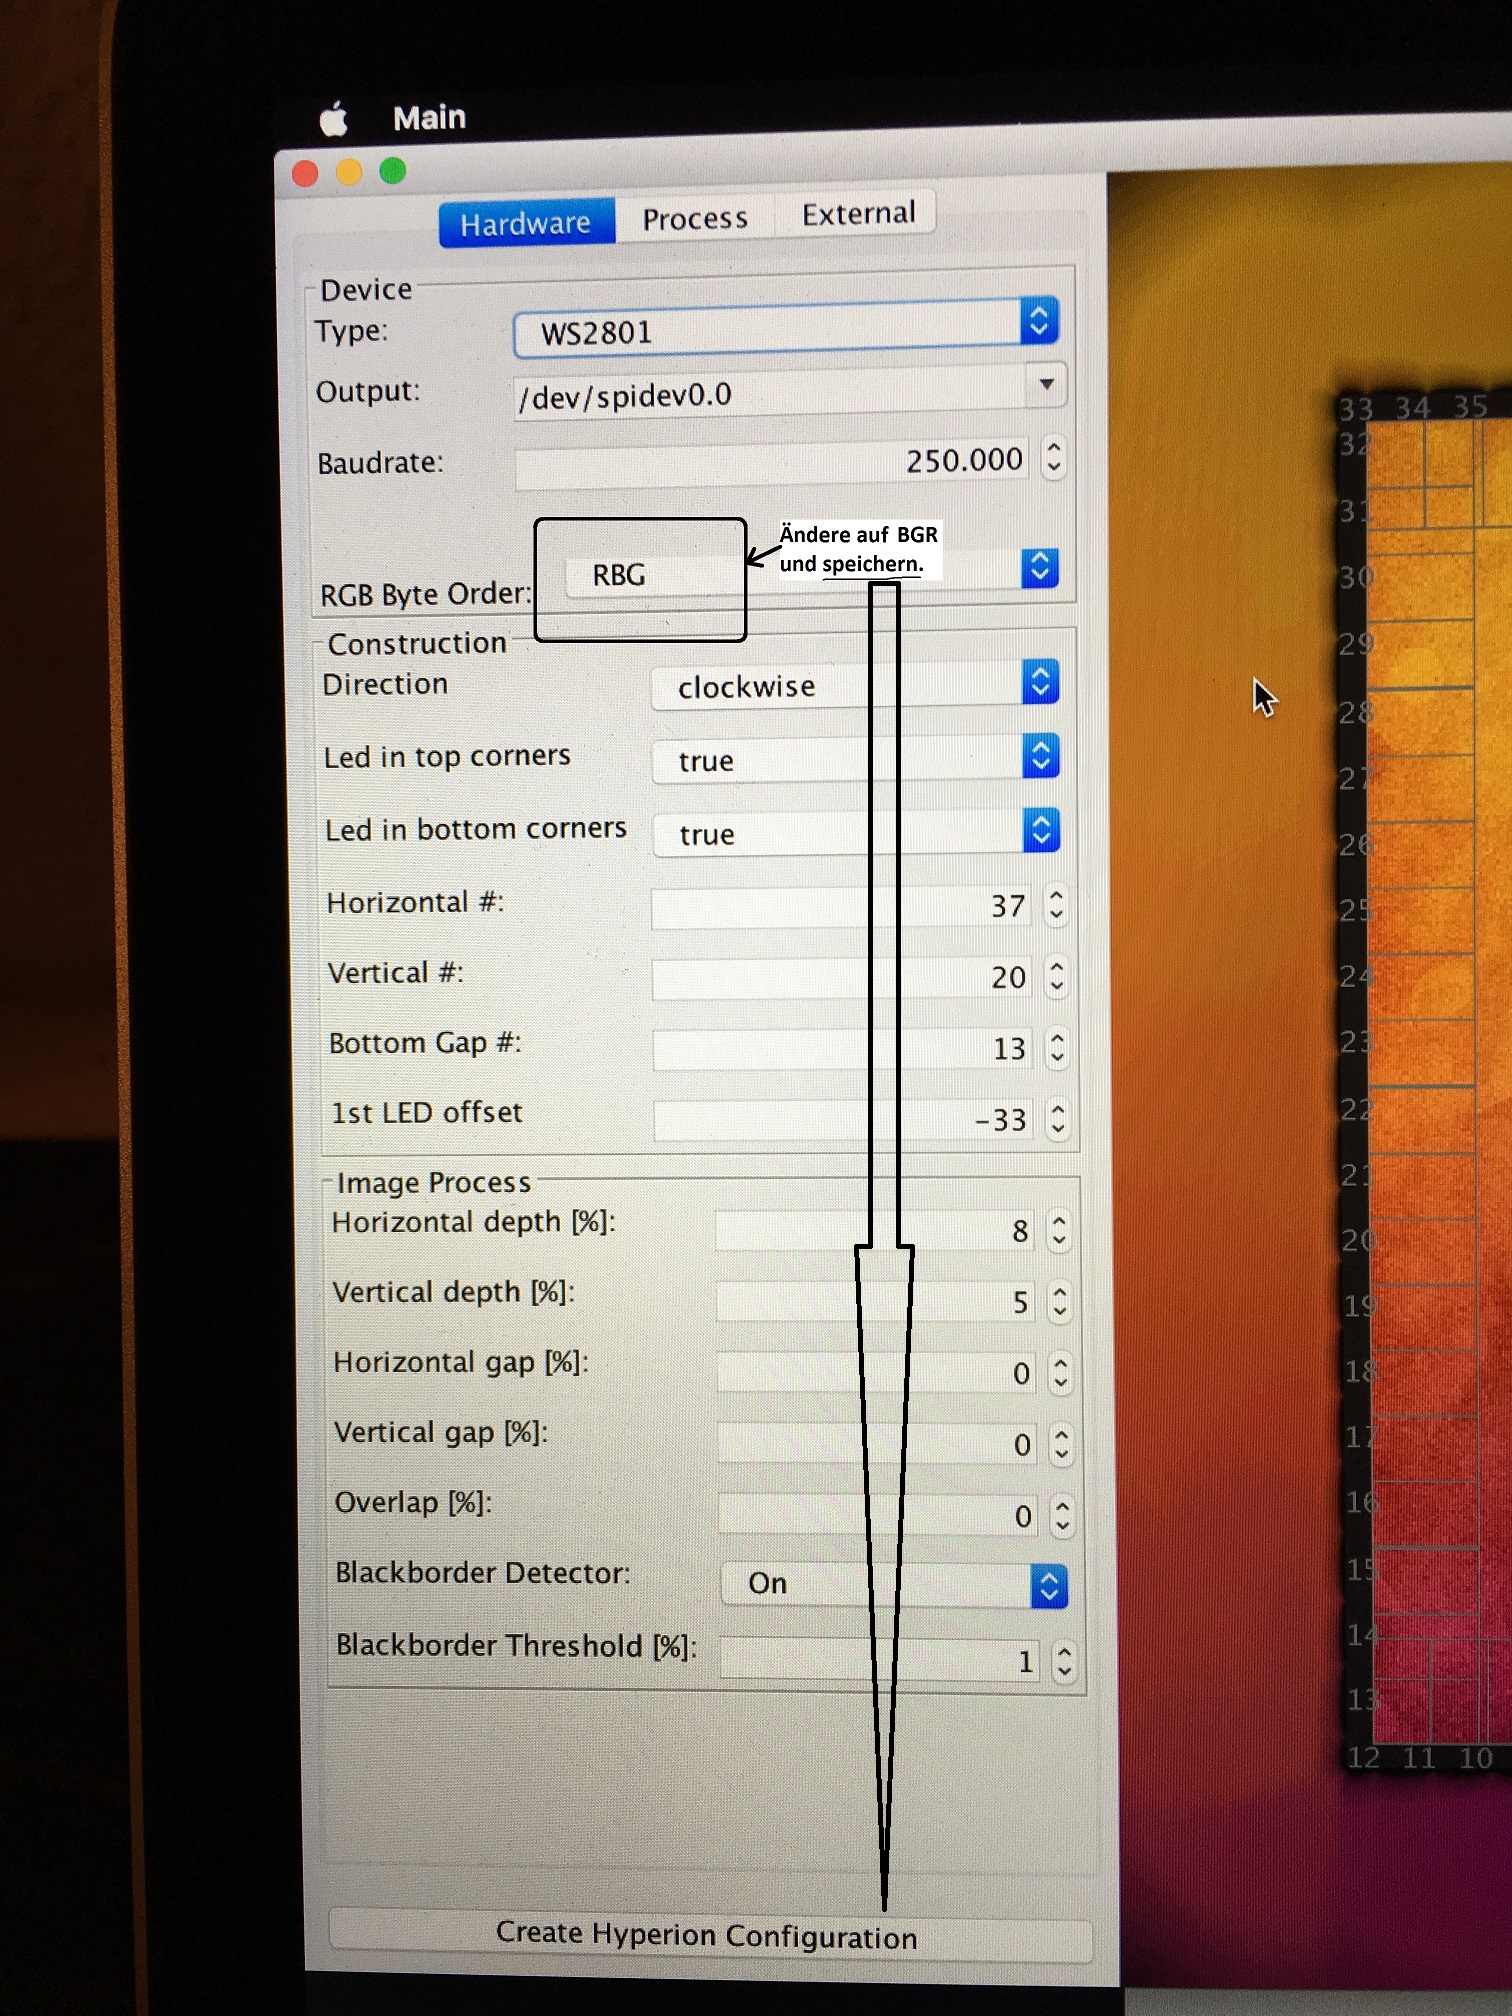The height and width of the screenshot is (2016, 1512).
Task: Open the Apple menu icon
Action: click(334, 120)
